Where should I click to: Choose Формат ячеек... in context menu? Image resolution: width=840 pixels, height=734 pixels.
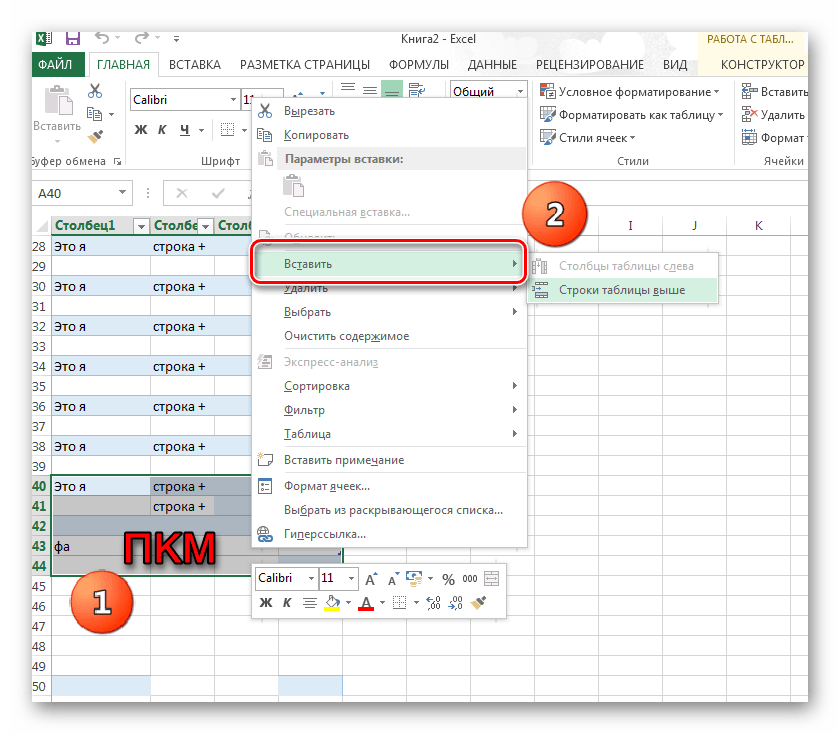pos(326,486)
